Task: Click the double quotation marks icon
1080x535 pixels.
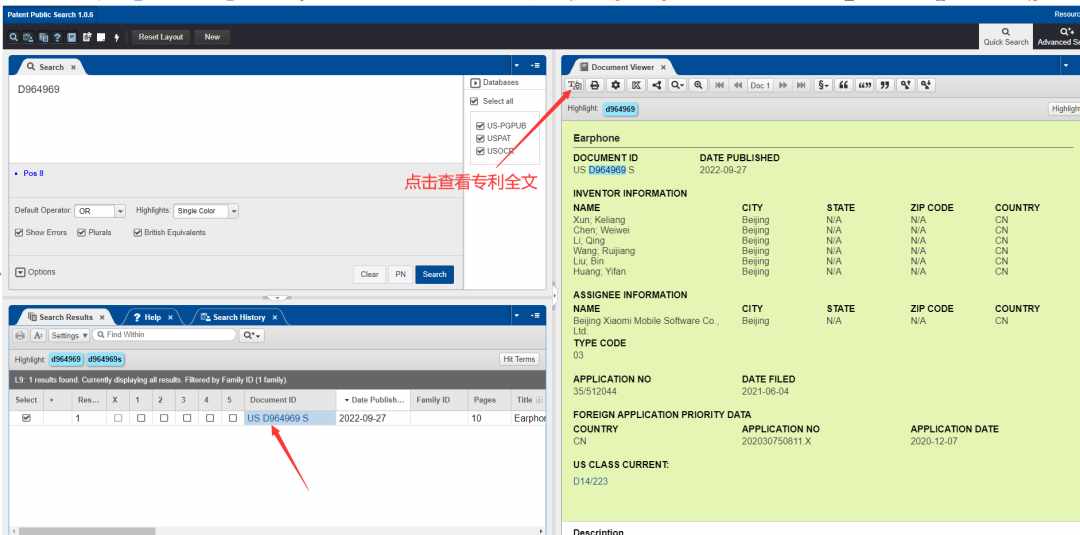Action: [x=864, y=85]
